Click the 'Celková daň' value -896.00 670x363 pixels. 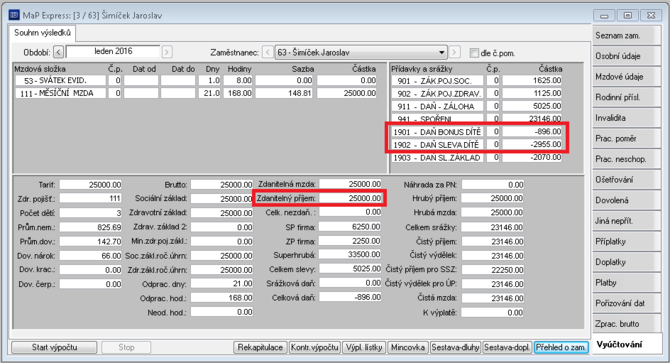(350, 297)
